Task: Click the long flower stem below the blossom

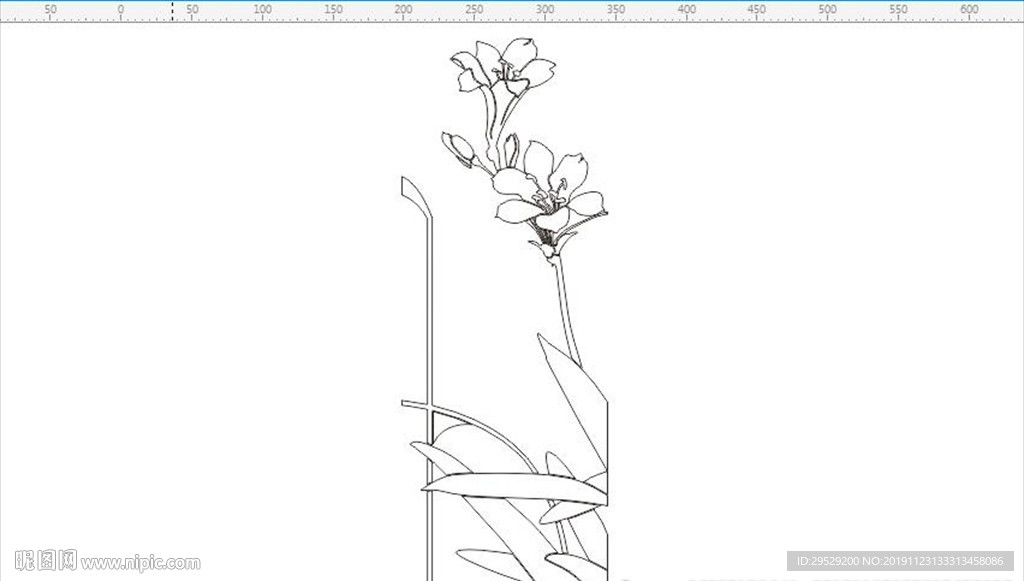Action: tap(567, 308)
